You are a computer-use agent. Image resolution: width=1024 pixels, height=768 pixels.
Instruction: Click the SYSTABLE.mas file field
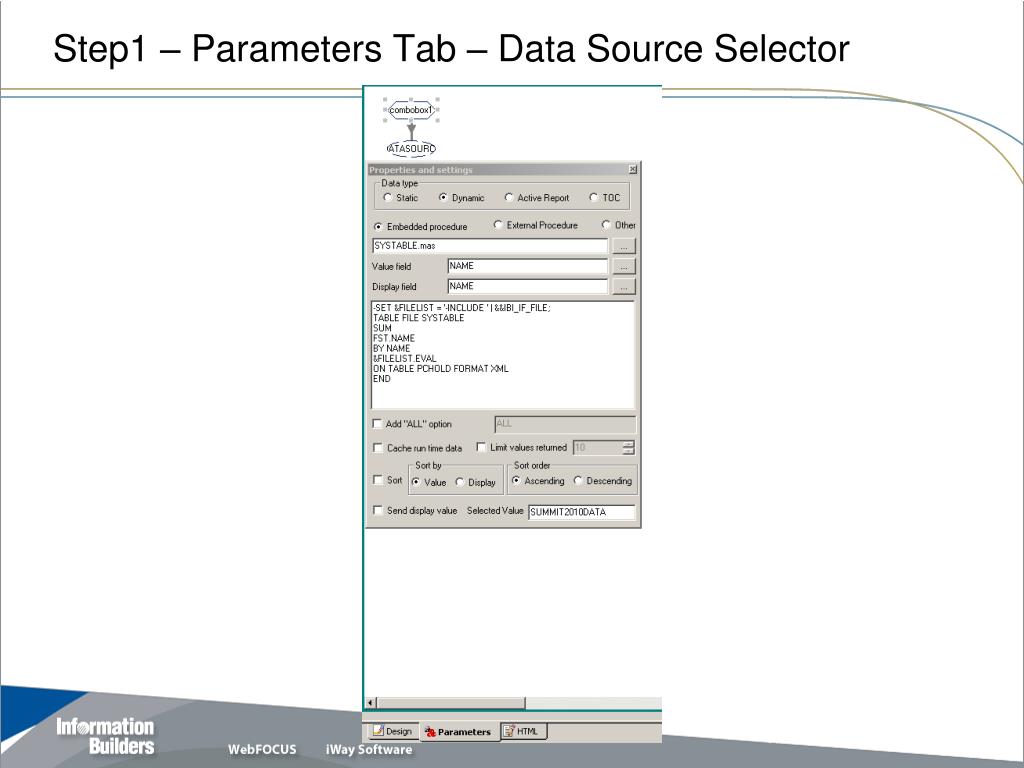tap(490, 246)
